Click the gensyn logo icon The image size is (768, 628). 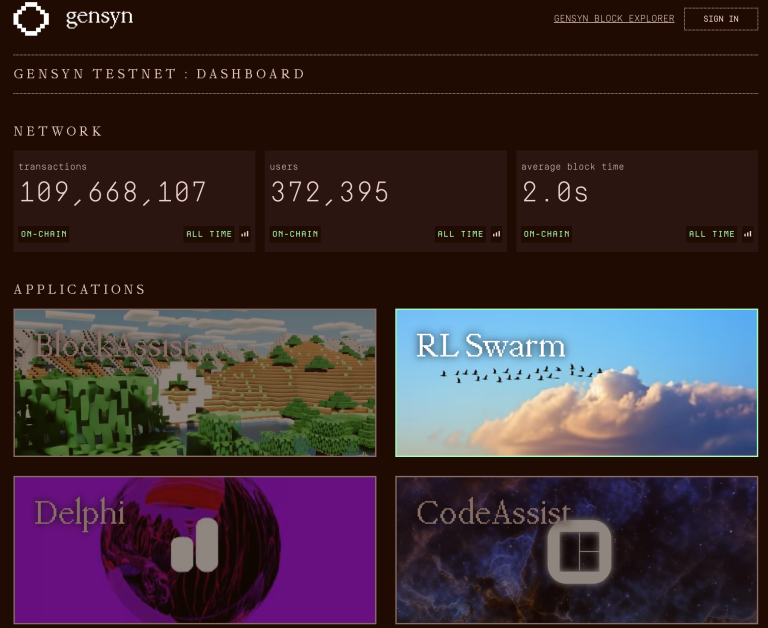(x=31, y=19)
